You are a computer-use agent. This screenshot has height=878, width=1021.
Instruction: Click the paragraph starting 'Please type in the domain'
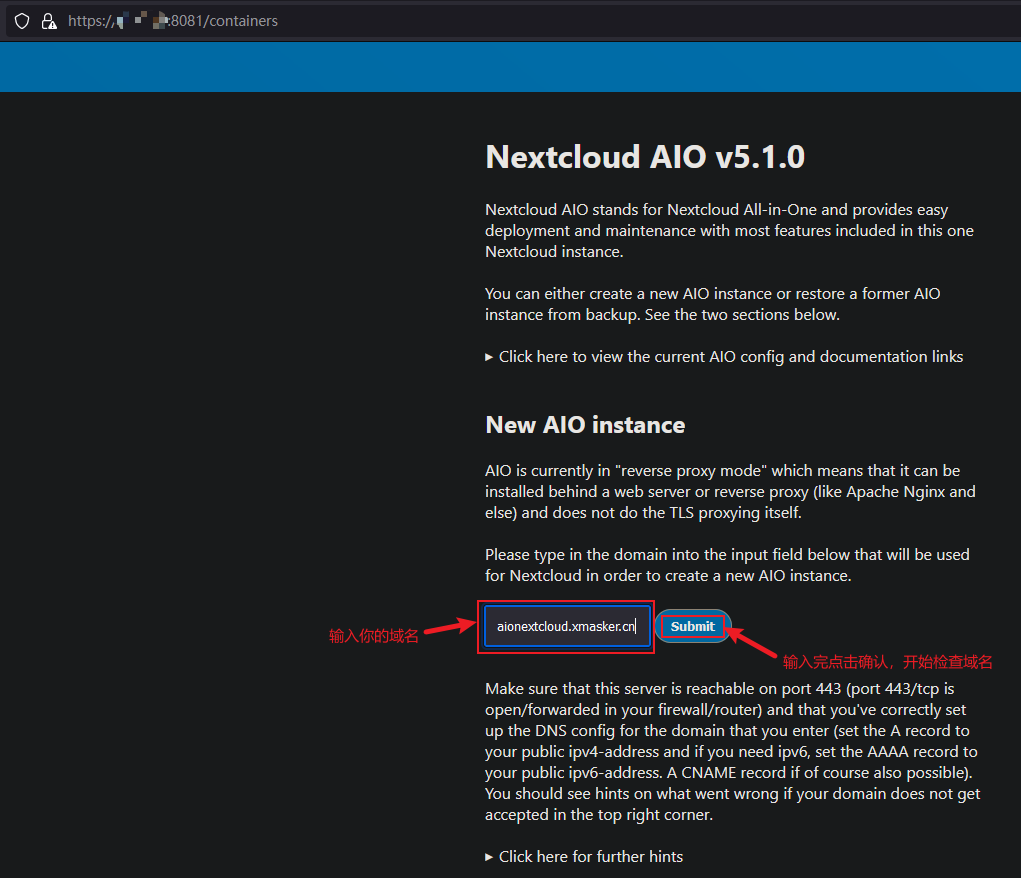coord(727,565)
